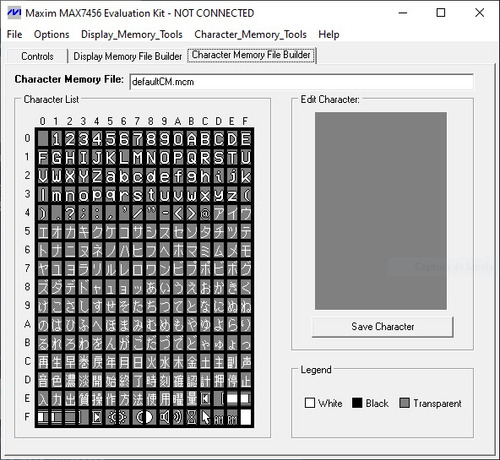500x460 pixels.
Task: Select the speaker icon character in row F
Action: pos(165,417)
